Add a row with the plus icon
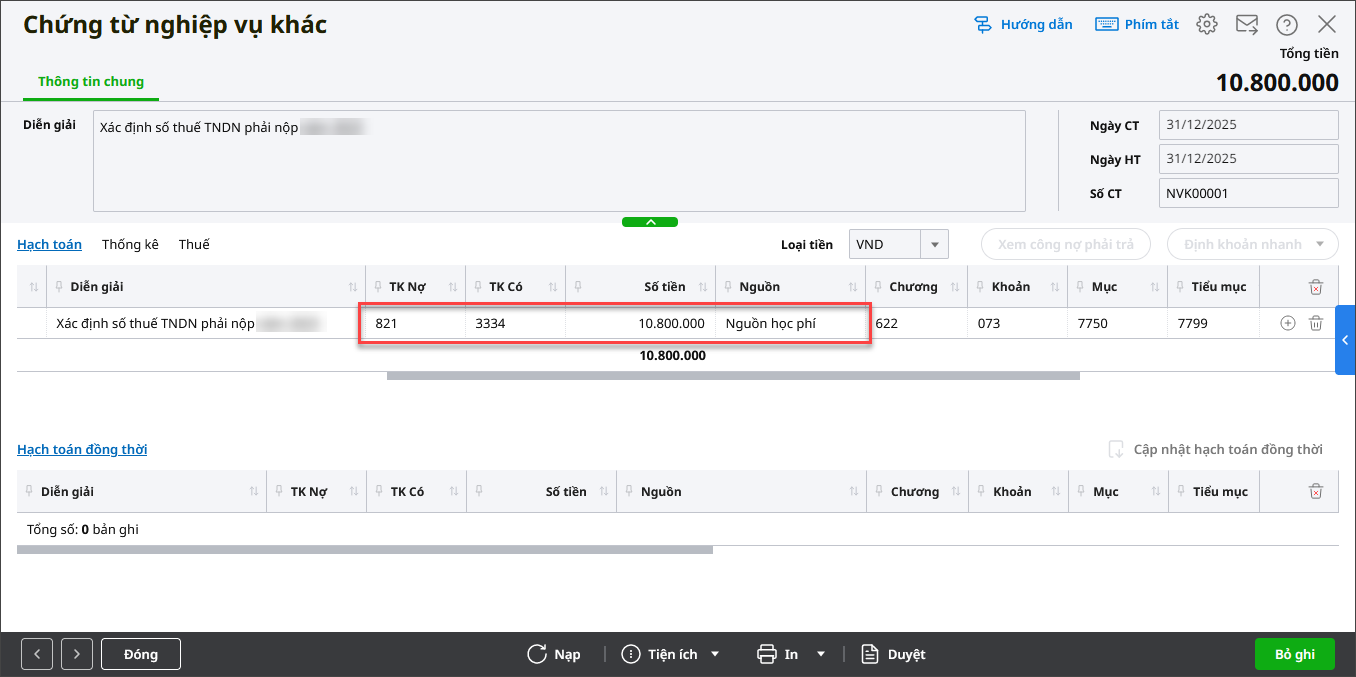Image resolution: width=1356 pixels, height=677 pixels. point(1288,323)
